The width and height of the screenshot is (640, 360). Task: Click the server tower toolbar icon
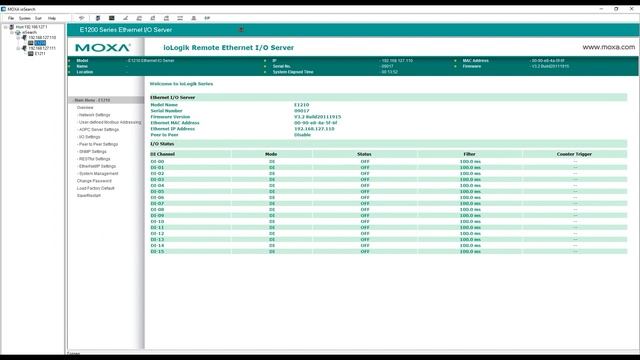[x=98, y=18]
